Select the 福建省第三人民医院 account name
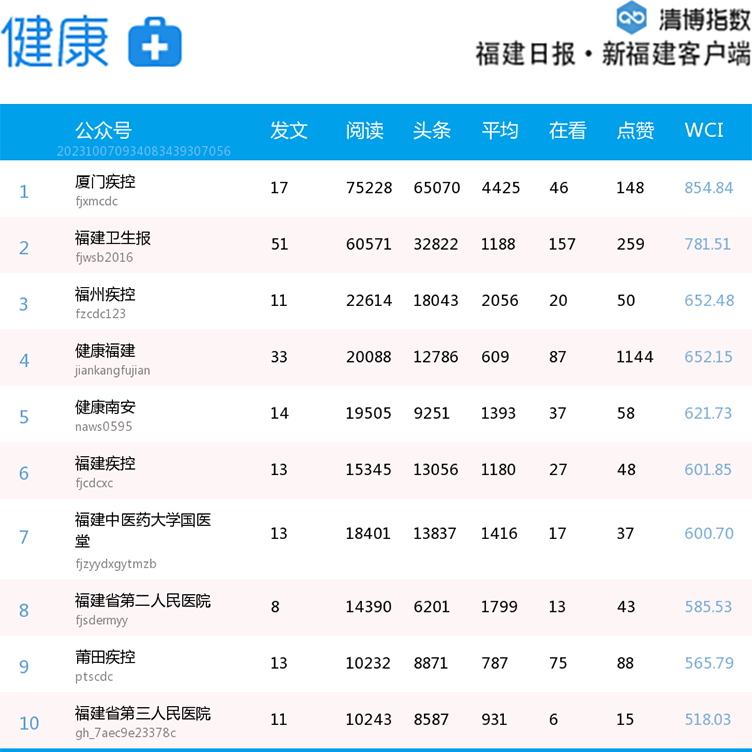Image resolution: width=752 pixels, height=752 pixels. (x=142, y=713)
